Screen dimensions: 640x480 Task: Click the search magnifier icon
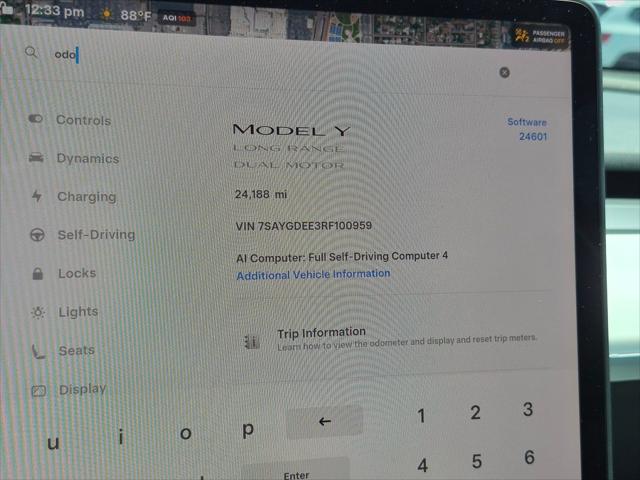pyautogui.click(x=31, y=53)
